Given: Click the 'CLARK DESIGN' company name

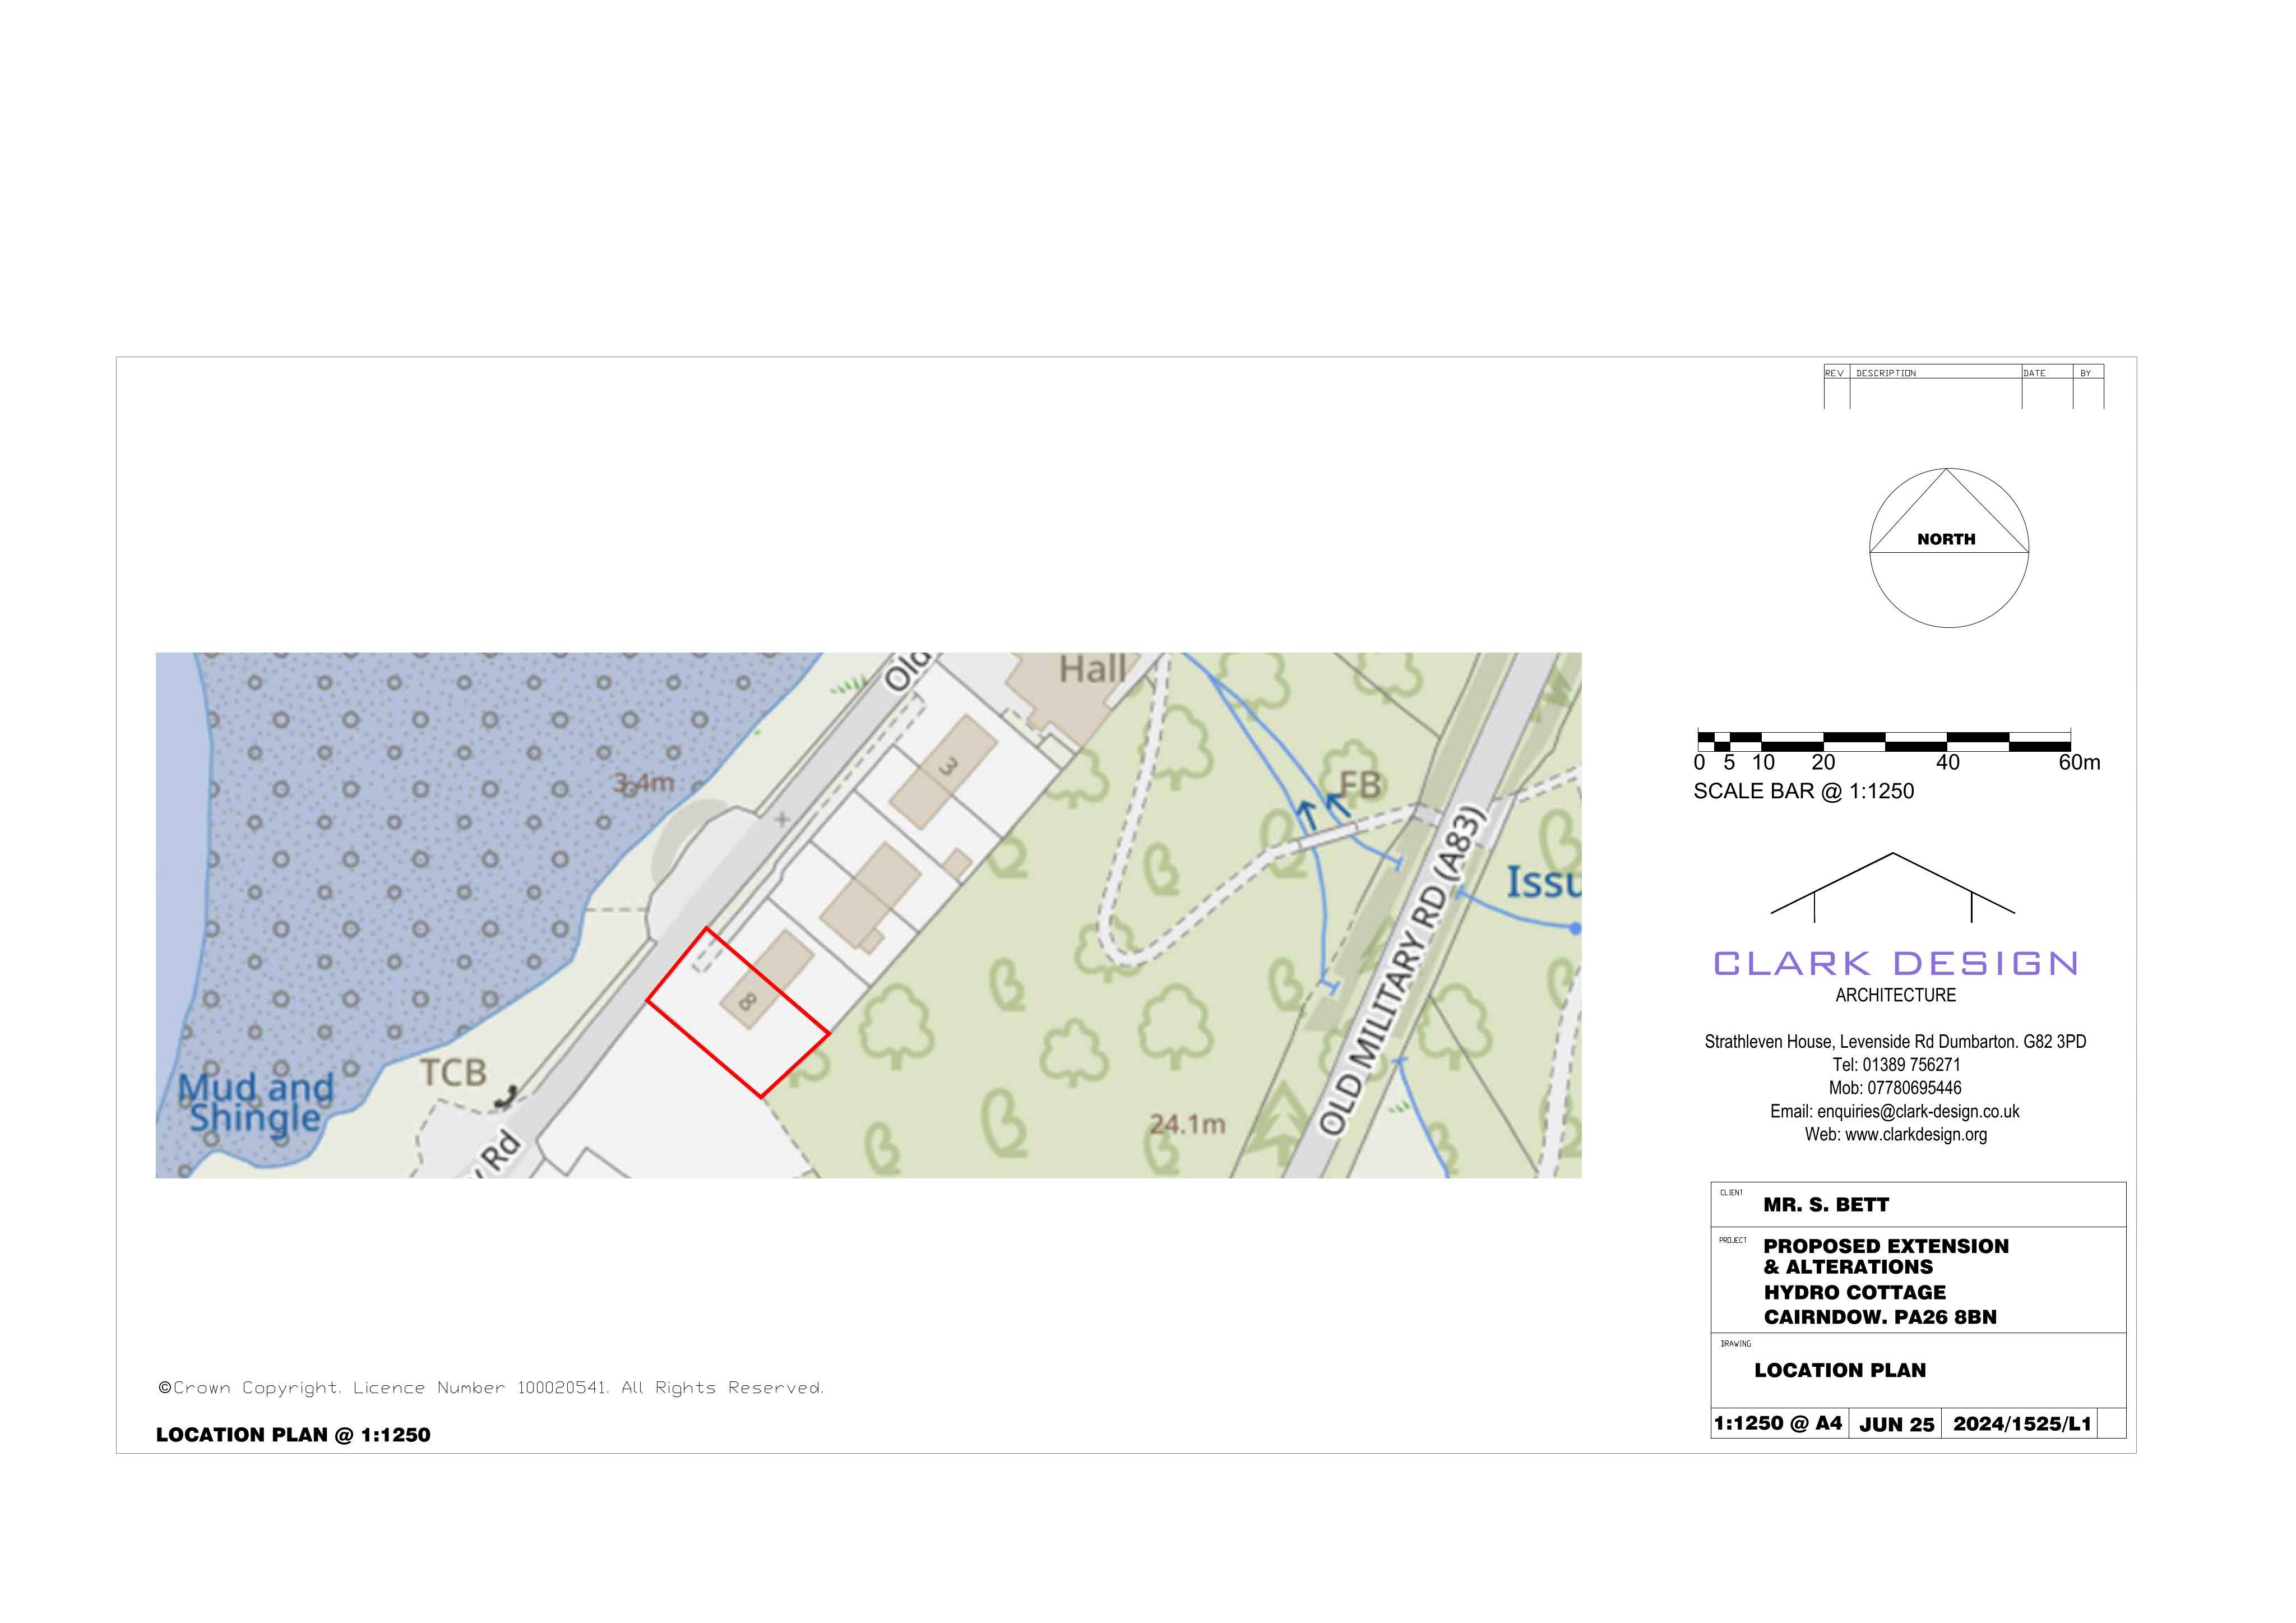Looking at the screenshot, I should click(x=1896, y=963).
